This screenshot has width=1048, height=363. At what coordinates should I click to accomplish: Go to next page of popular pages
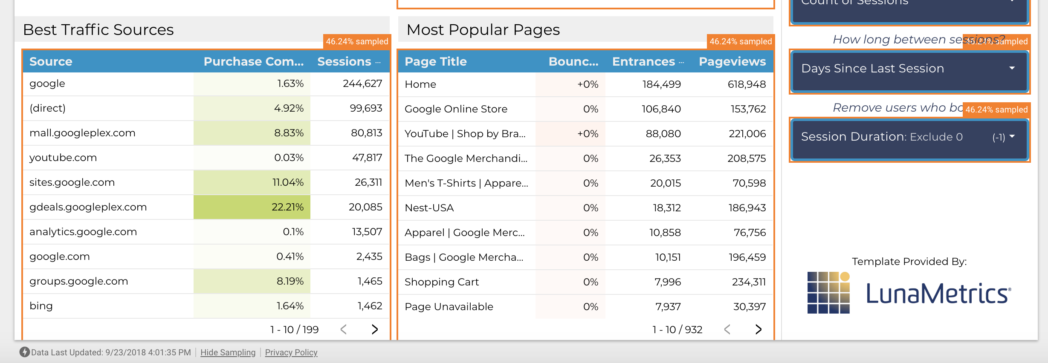coord(758,329)
